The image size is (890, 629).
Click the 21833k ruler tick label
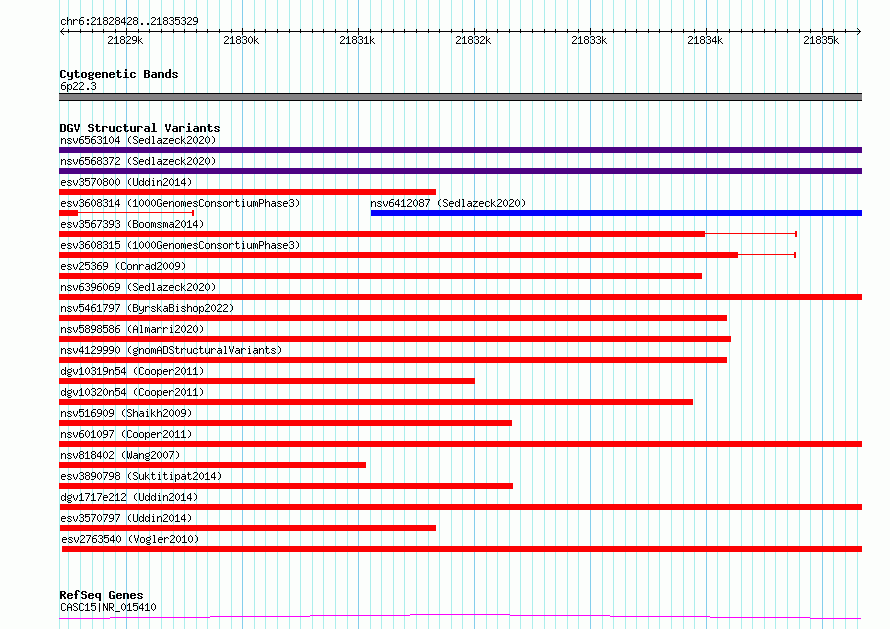point(589,40)
